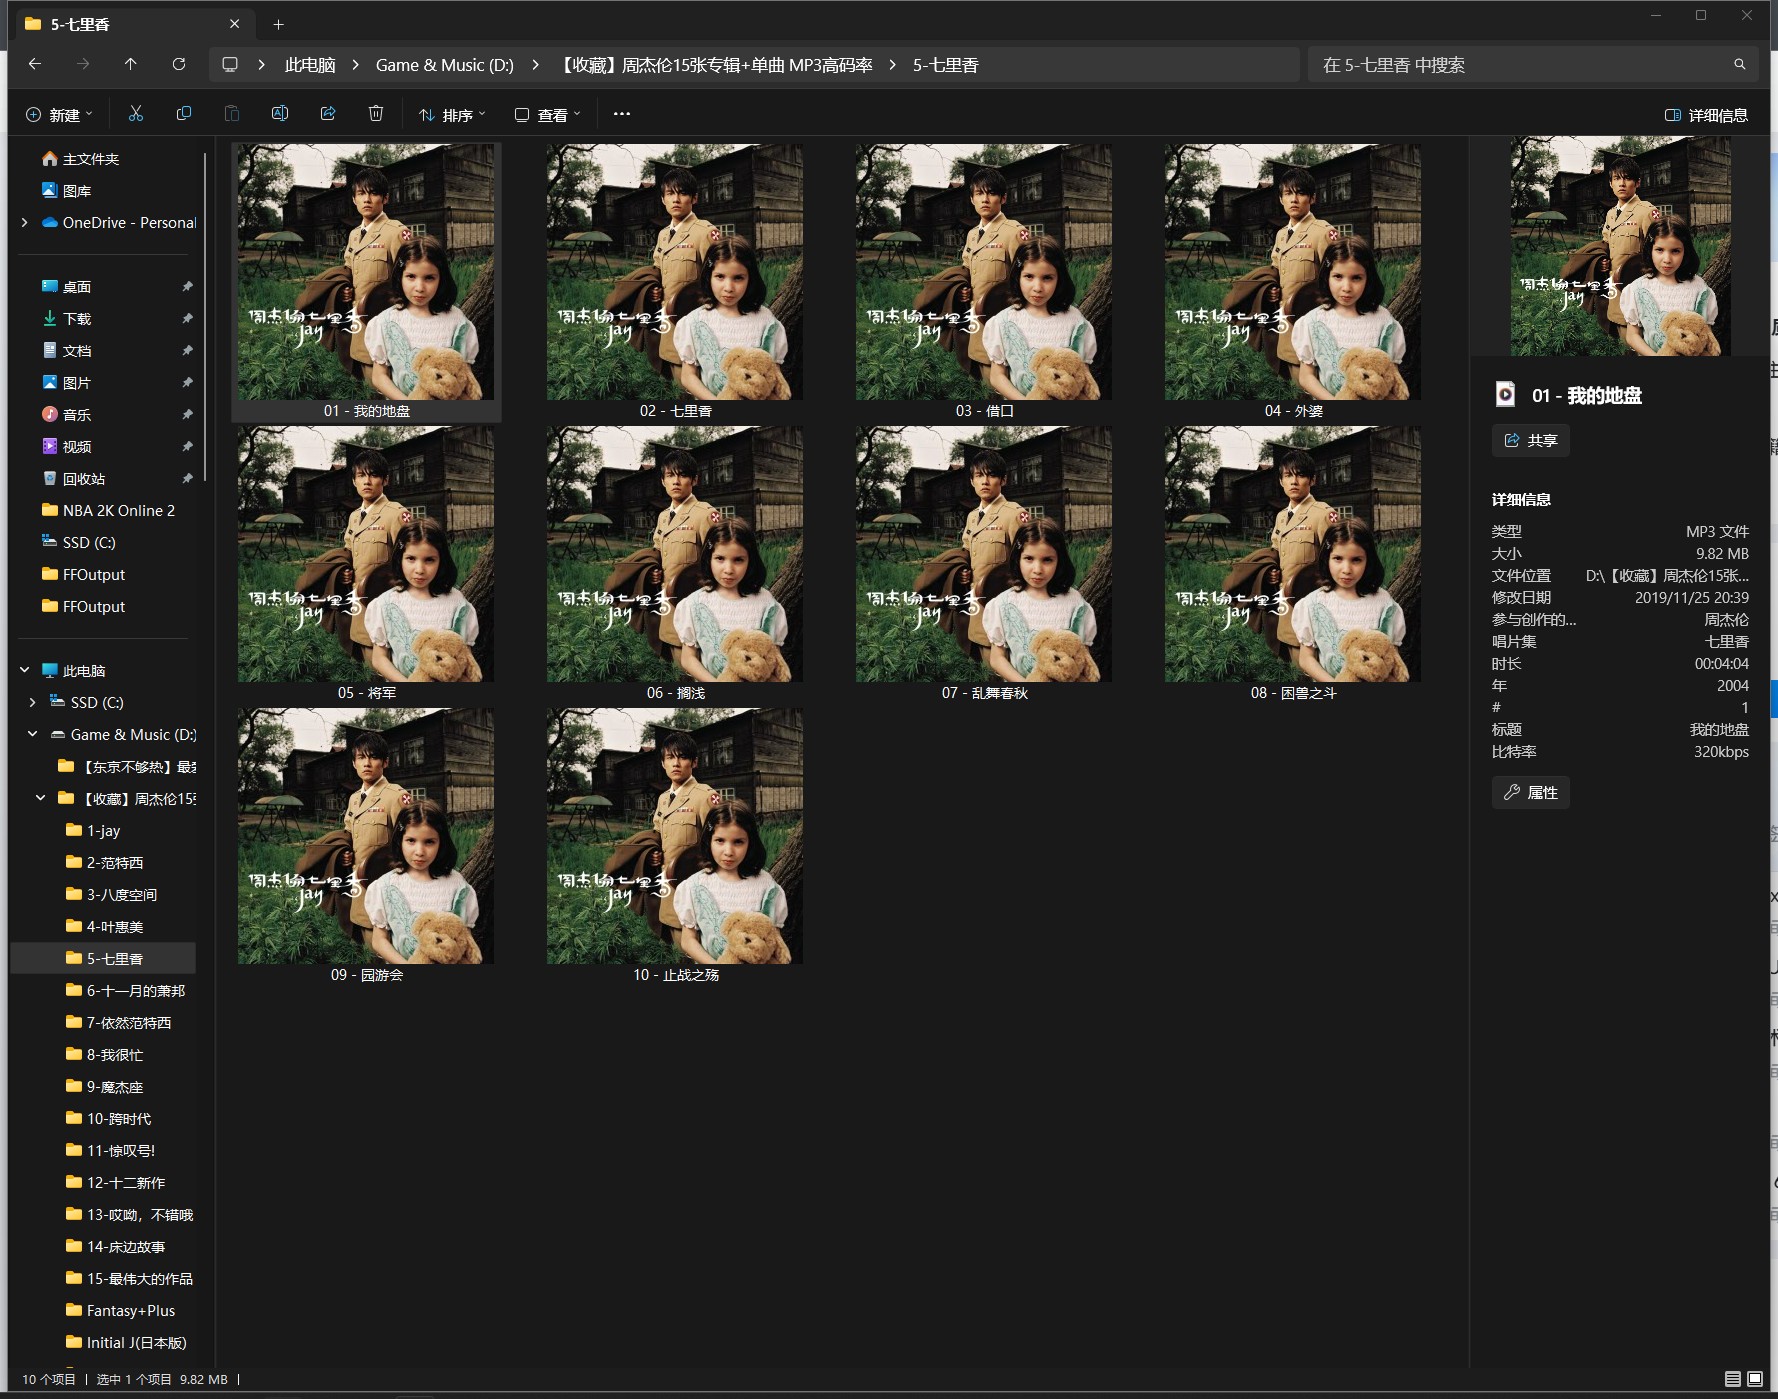Viewport: 1778px width, 1399px height.
Task: Click the search magnifier icon
Action: click(1740, 64)
